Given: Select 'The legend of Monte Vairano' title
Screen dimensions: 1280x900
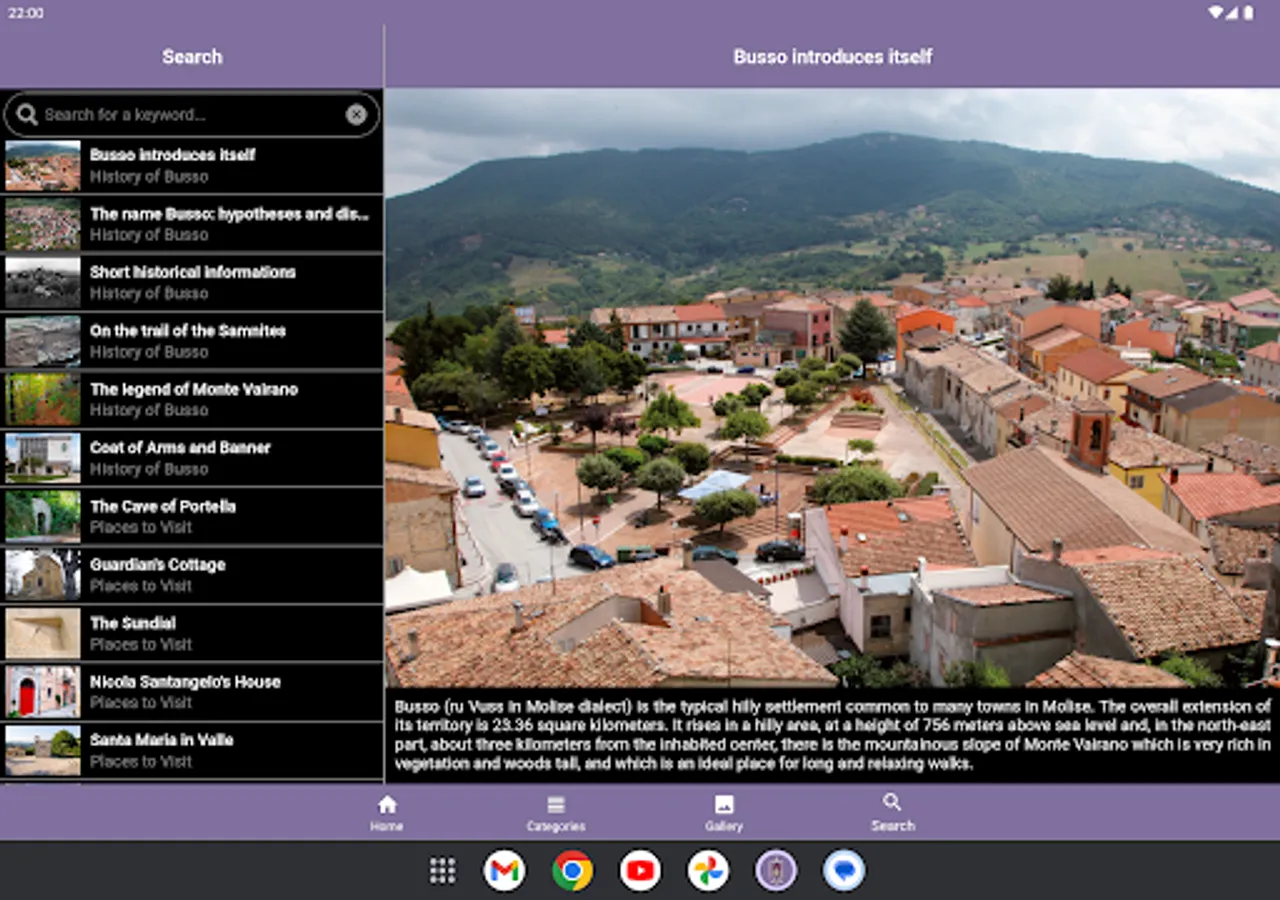Looking at the screenshot, I should (194, 389).
